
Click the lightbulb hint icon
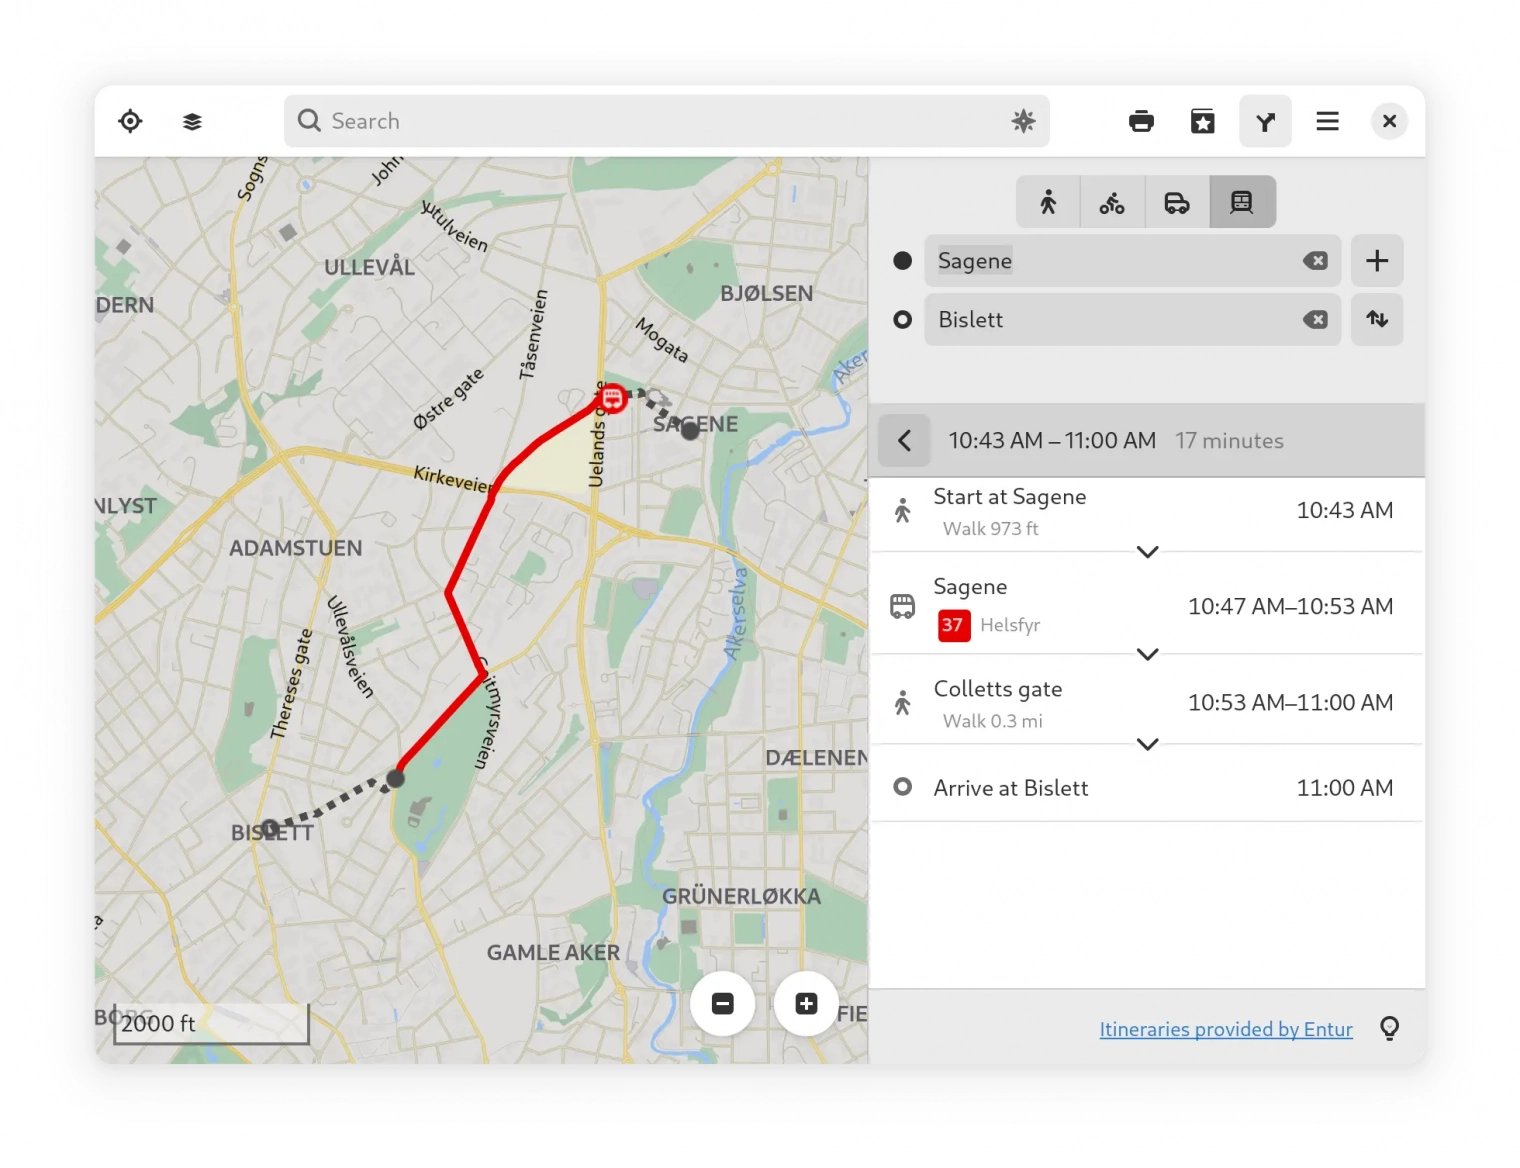coord(1389,1028)
